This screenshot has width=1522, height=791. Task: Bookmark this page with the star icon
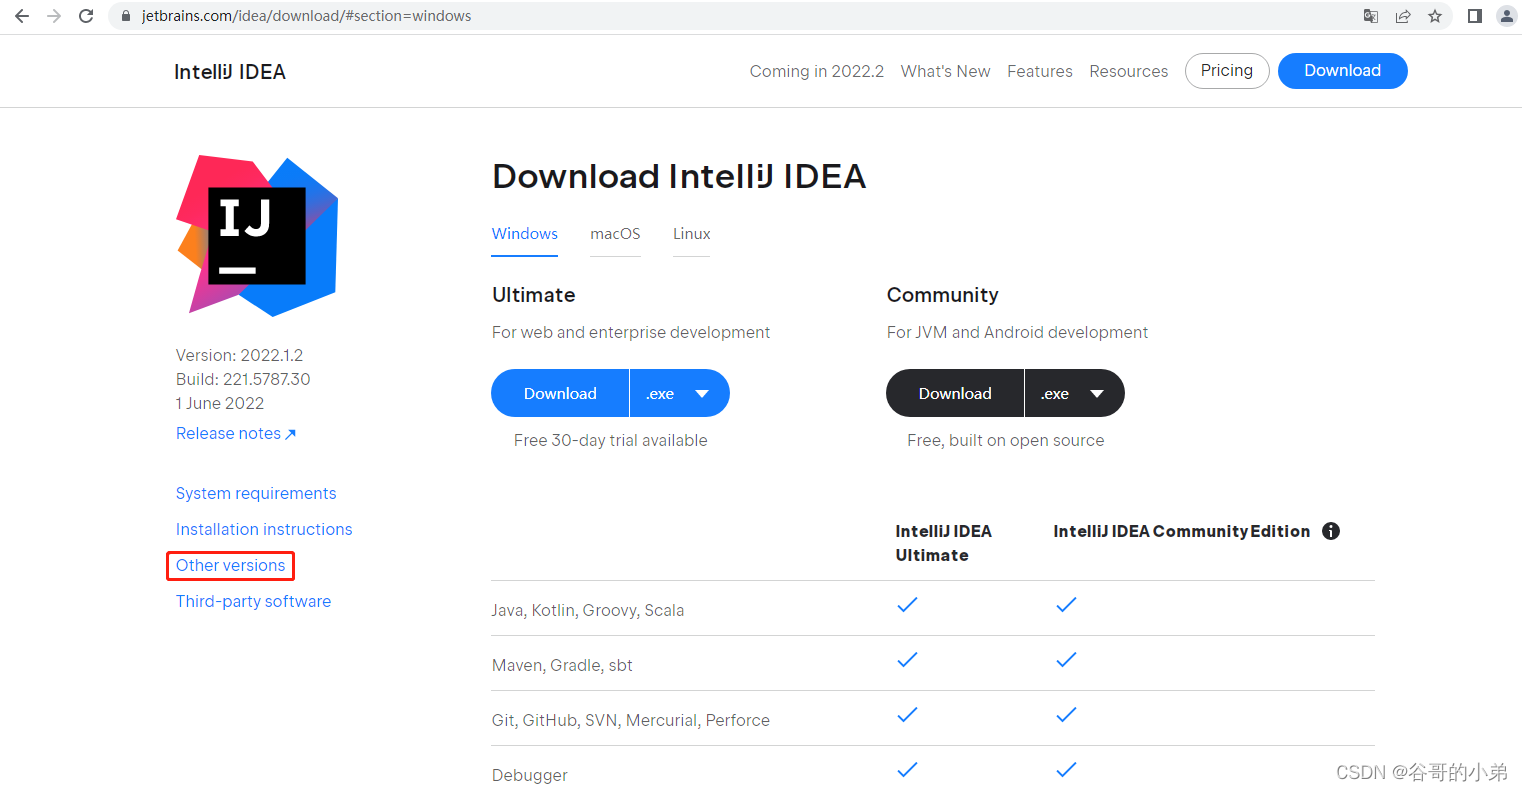[x=1435, y=16]
